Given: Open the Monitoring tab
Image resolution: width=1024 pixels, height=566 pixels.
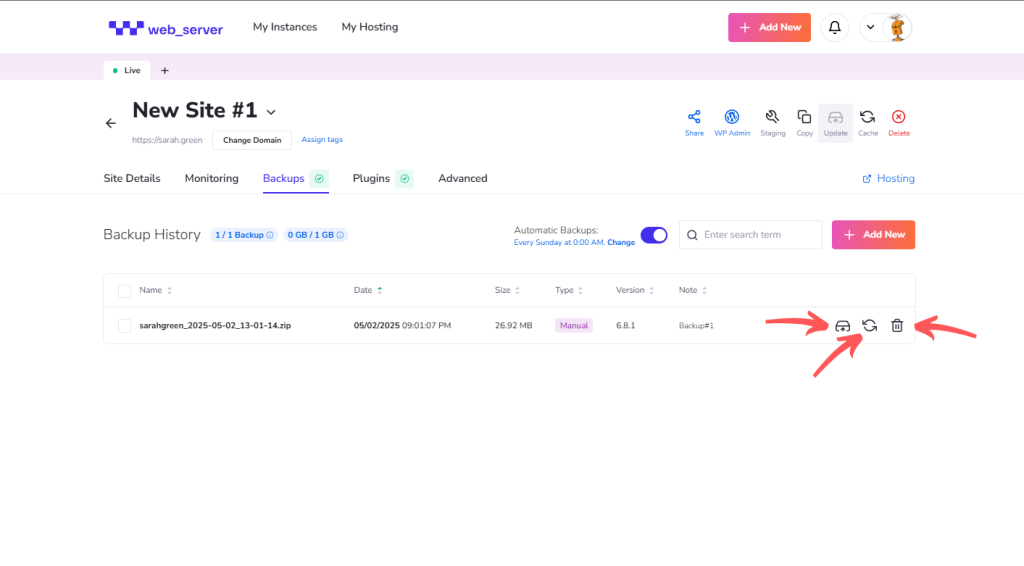Looking at the screenshot, I should pyautogui.click(x=211, y=178).
